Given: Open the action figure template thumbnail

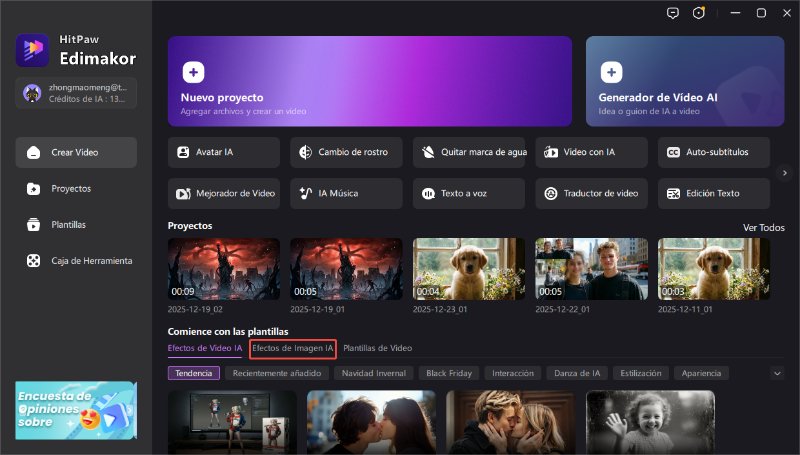Looking at the screenshot, I should click(232, 422).
